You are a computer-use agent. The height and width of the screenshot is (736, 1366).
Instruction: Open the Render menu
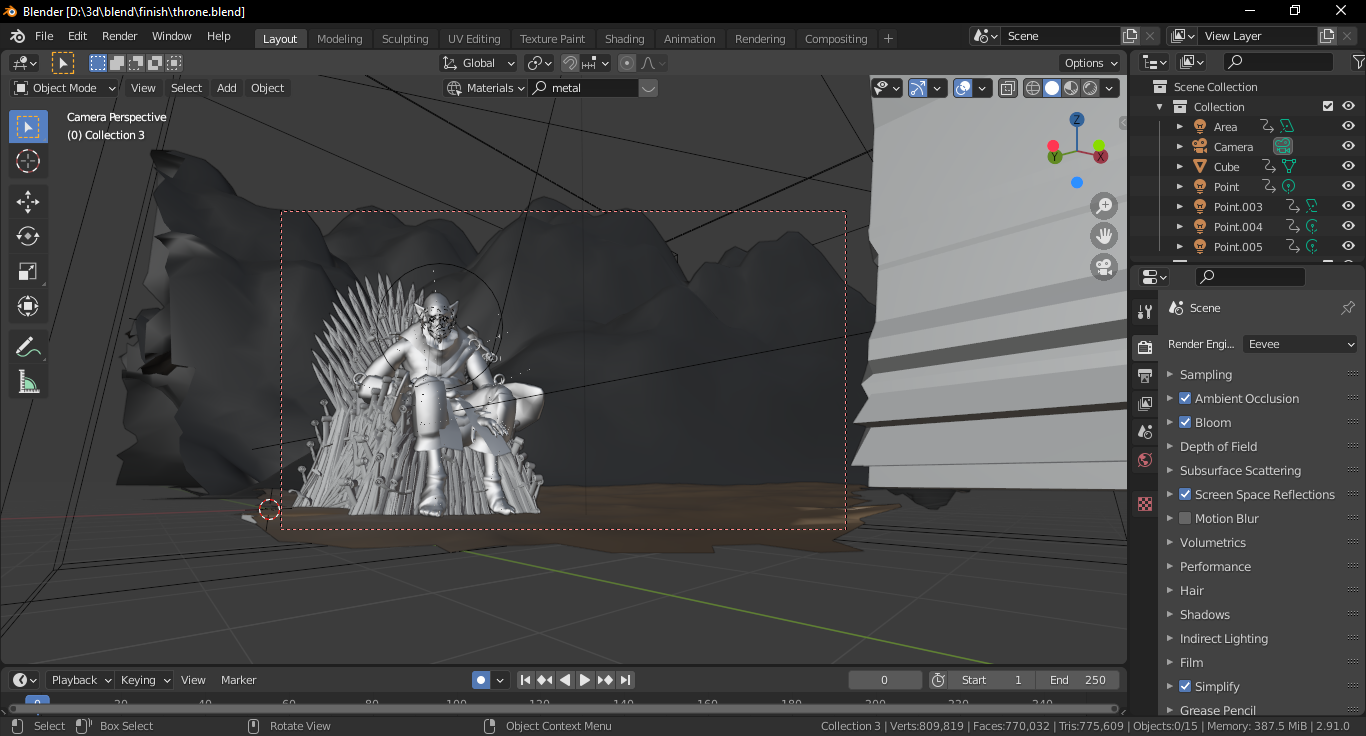tap(120, 36)
